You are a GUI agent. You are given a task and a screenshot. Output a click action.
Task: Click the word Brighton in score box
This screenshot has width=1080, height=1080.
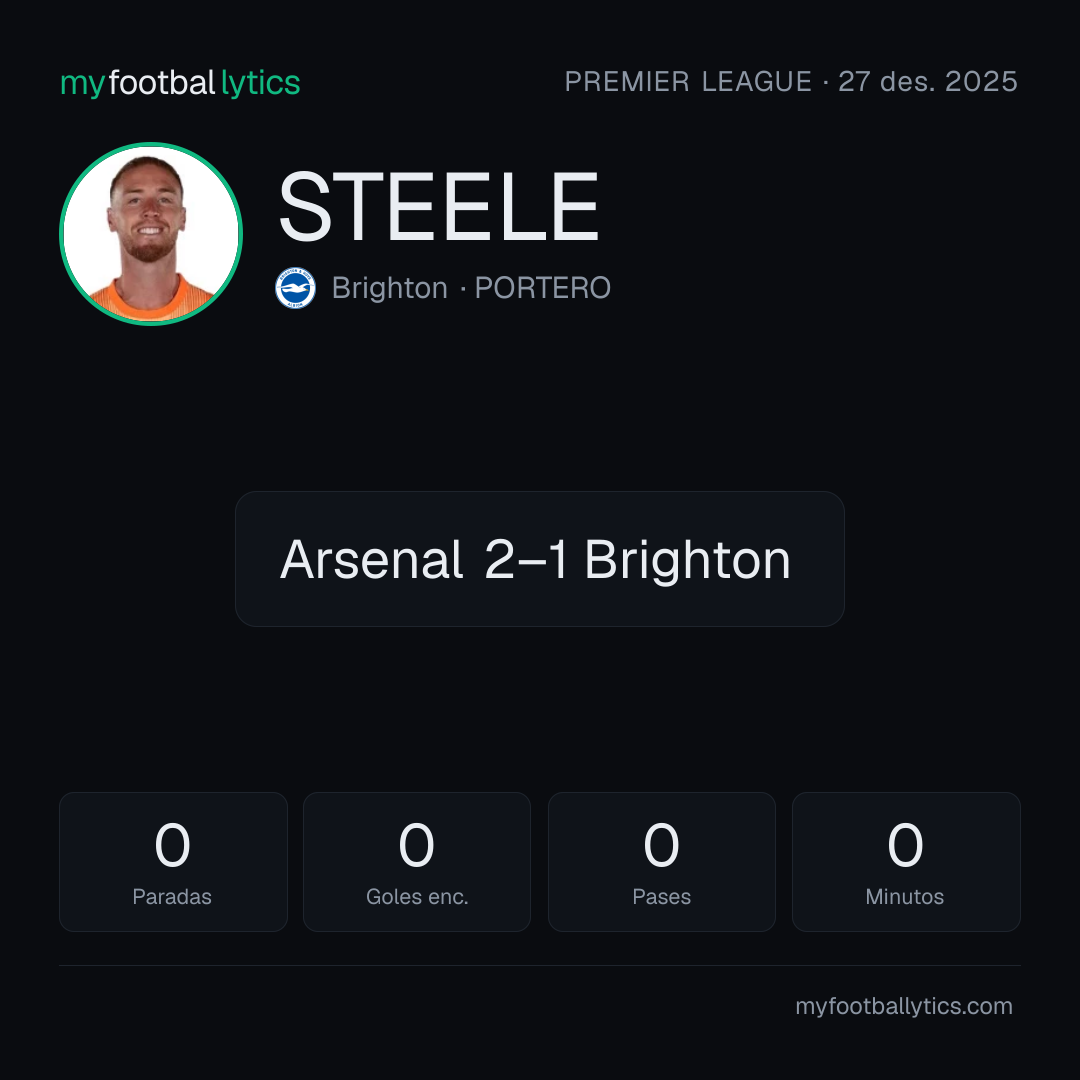(687, 561)
